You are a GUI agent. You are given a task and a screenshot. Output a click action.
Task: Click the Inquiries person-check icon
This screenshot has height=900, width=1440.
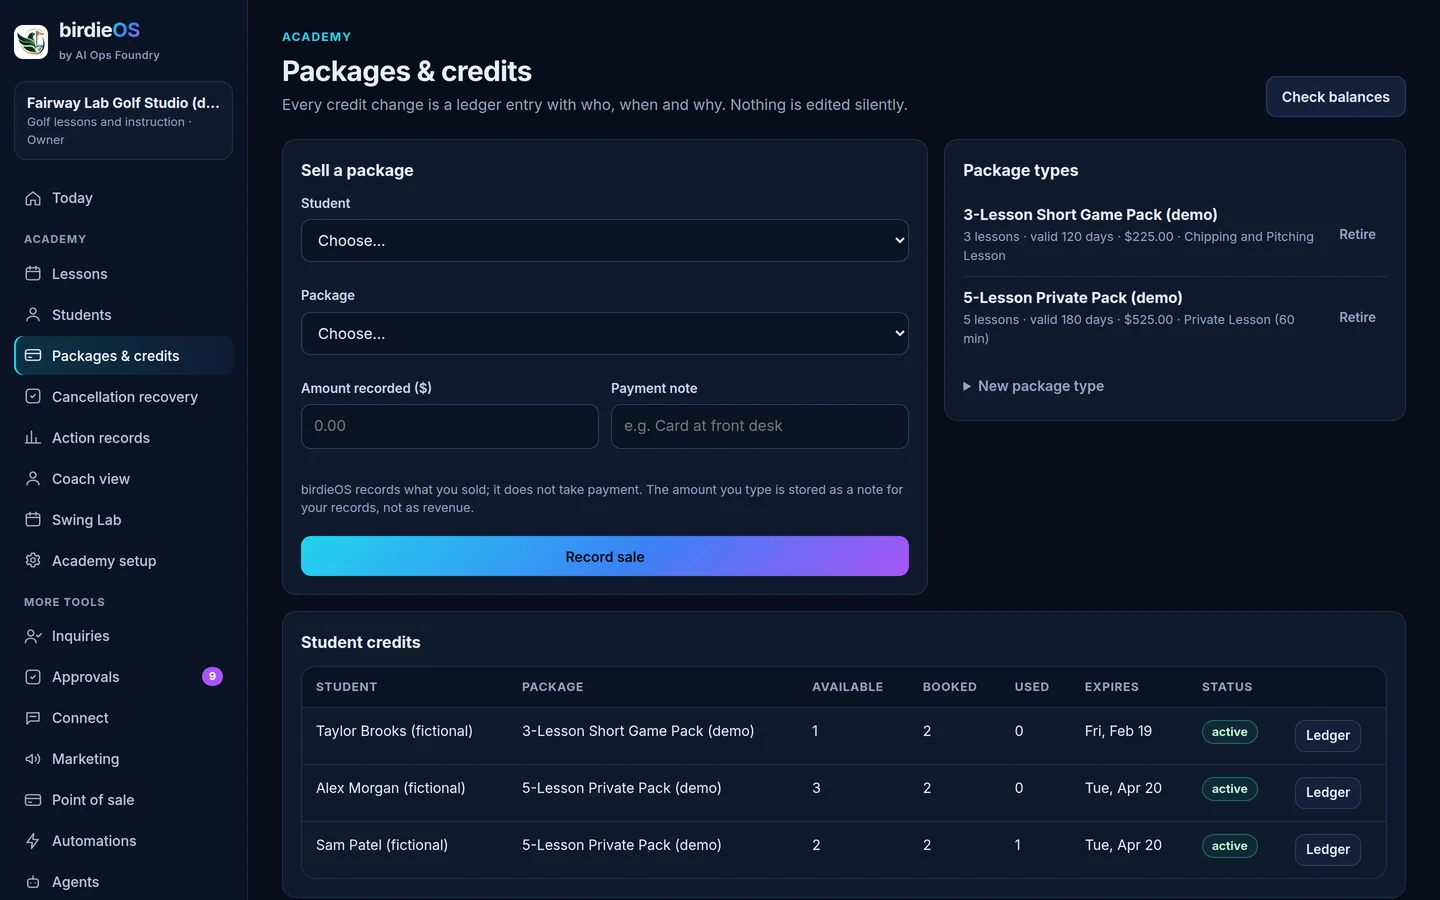[x=33, y=636]
